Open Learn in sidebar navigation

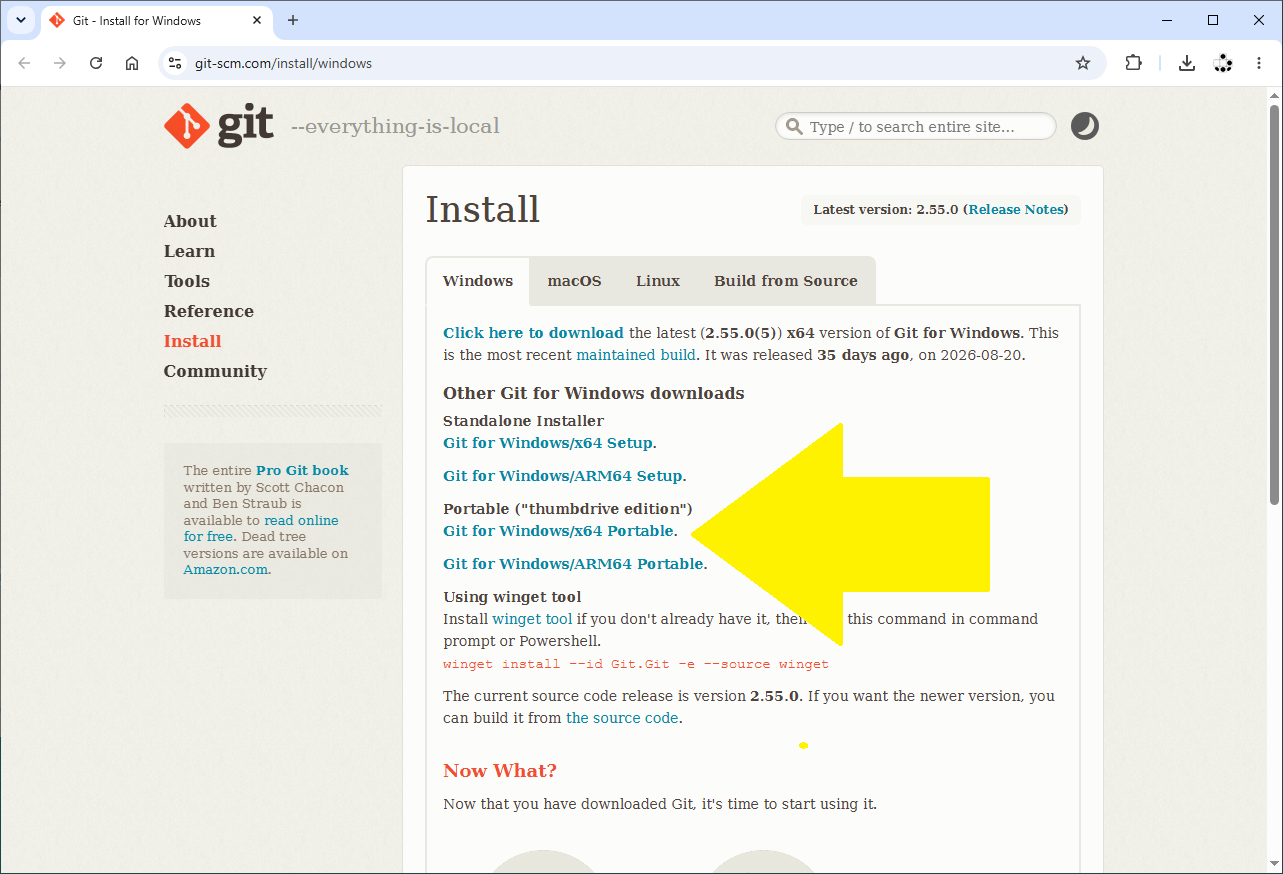189,251
